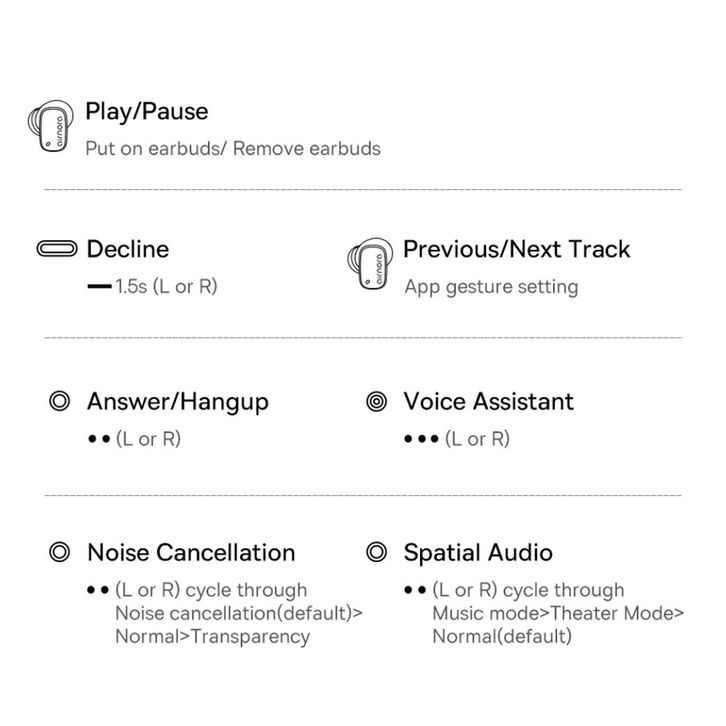Click the three dots under Voice Assistant

(x=421, y=438)
